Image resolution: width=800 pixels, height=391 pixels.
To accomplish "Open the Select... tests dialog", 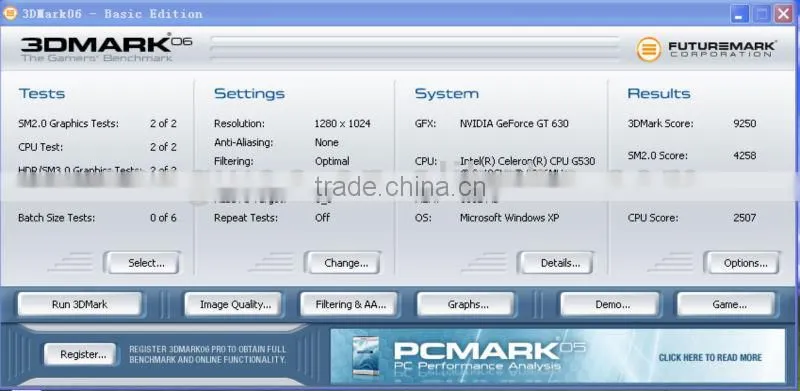I will (142, 263).
